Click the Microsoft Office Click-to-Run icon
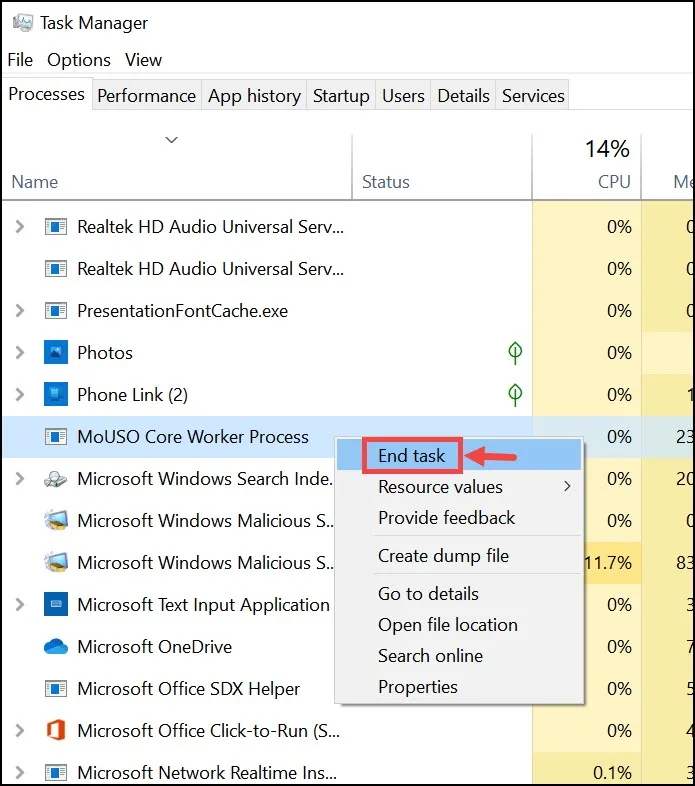 point(56,730)
